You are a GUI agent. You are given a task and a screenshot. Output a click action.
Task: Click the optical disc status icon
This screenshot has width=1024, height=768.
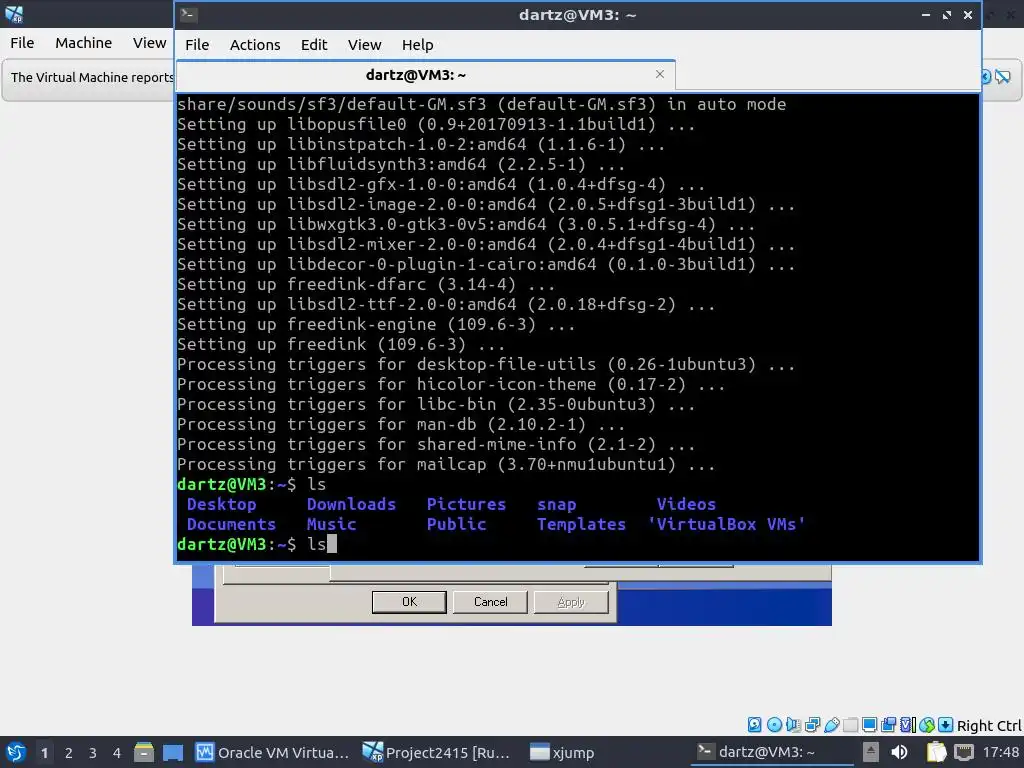(x=774, y=725)
